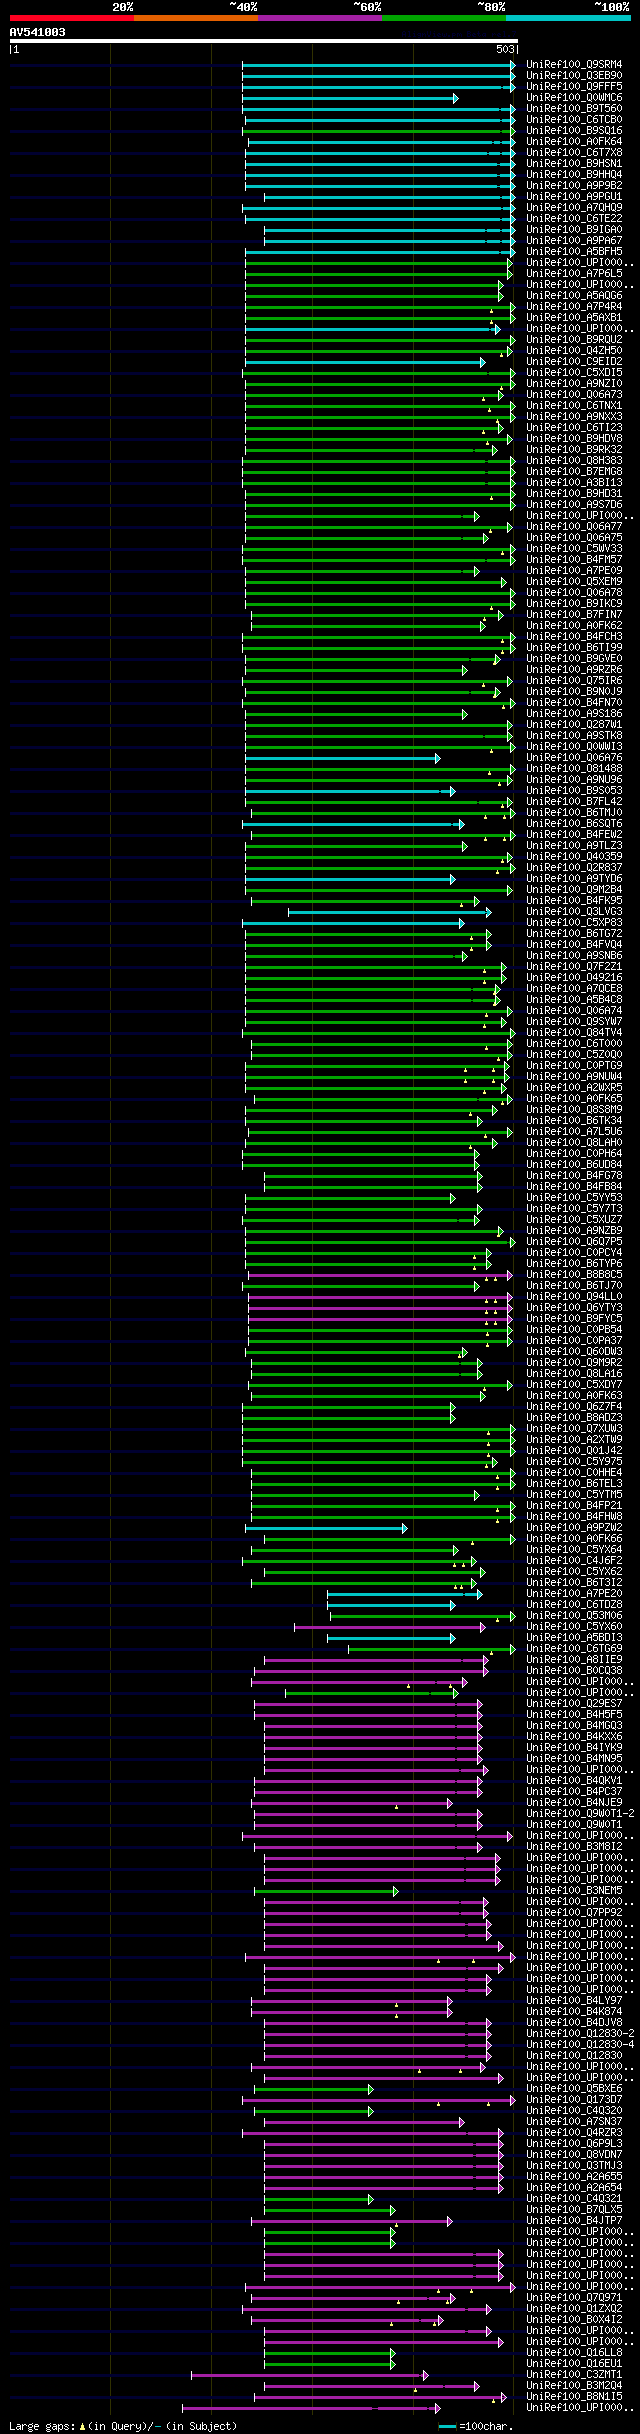Select the UniRef100_B9HSN1 label

pos(574,164)
